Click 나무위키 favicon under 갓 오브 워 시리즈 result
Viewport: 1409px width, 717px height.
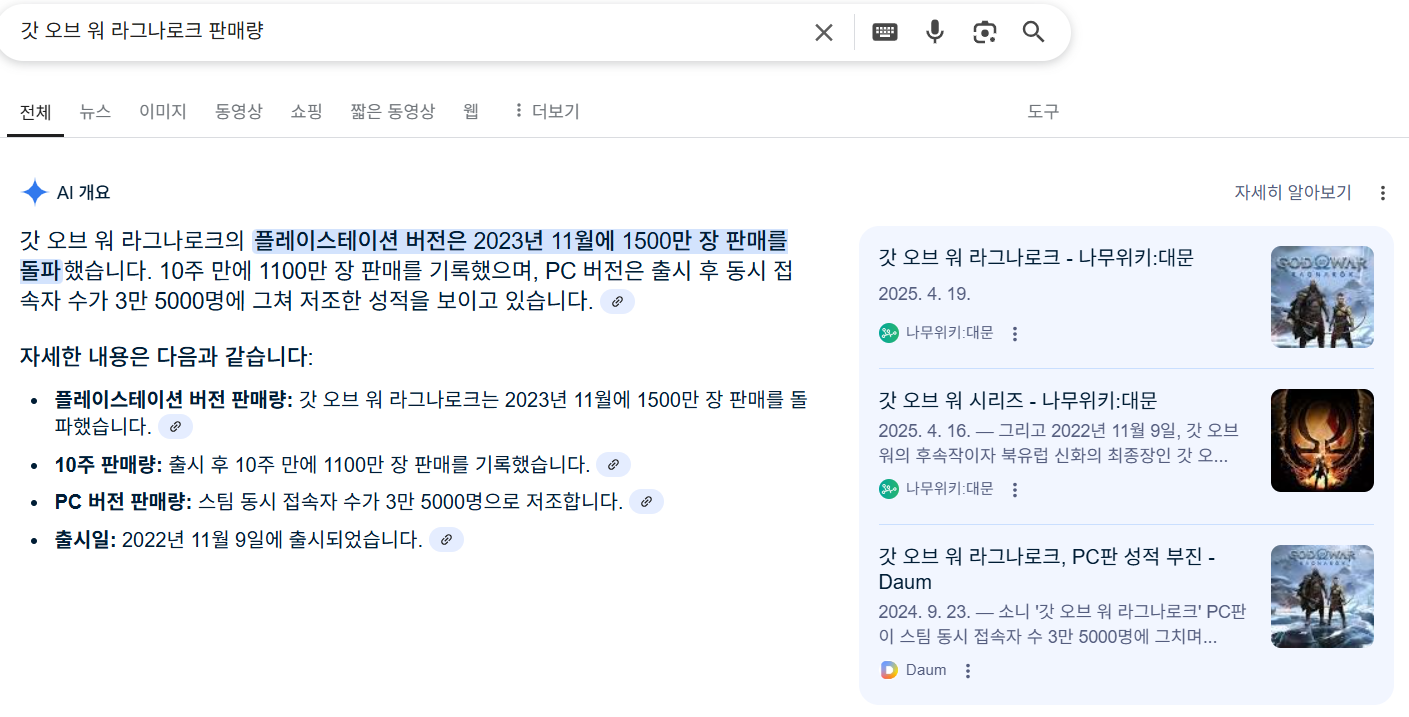889,489
